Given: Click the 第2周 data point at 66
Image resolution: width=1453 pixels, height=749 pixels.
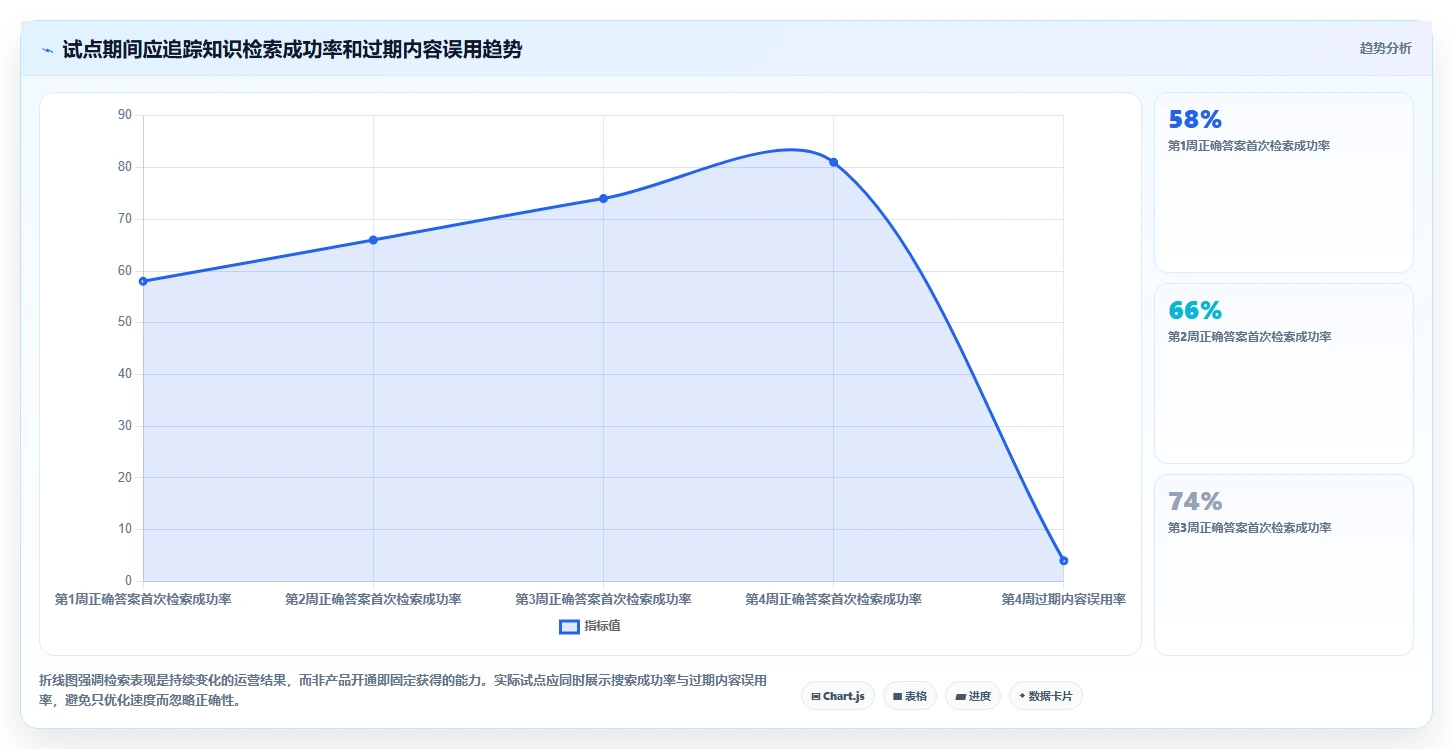Looking at the screenshot, I should coord(373,240).
